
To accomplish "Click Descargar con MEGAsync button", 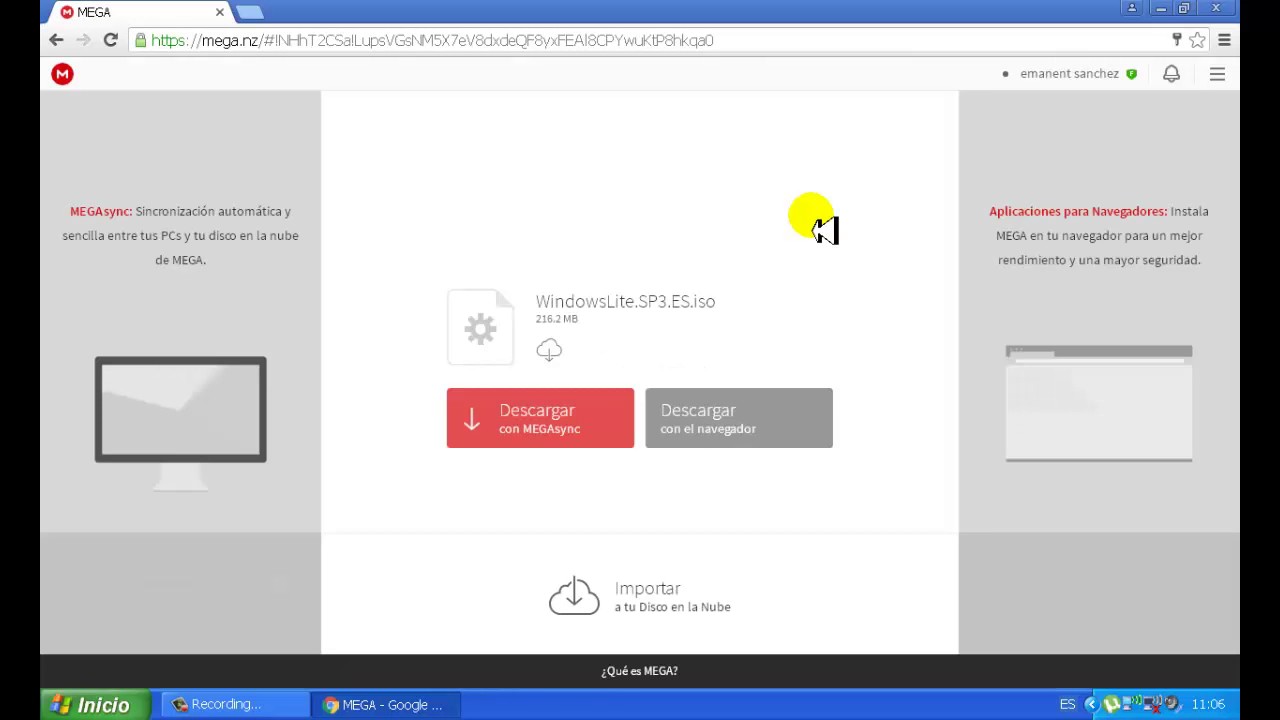I will pyautogui.click(x=540, y=418).
